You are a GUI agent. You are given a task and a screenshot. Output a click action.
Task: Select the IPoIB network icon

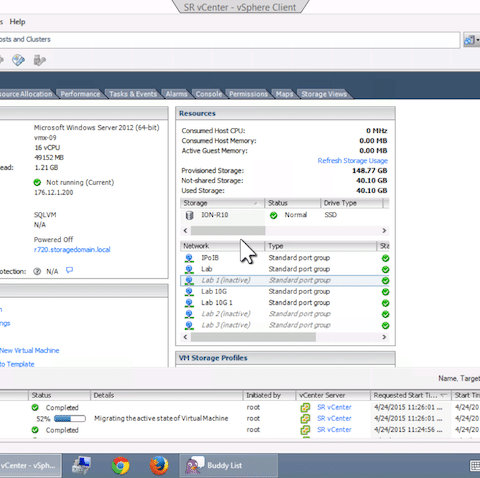189,258
